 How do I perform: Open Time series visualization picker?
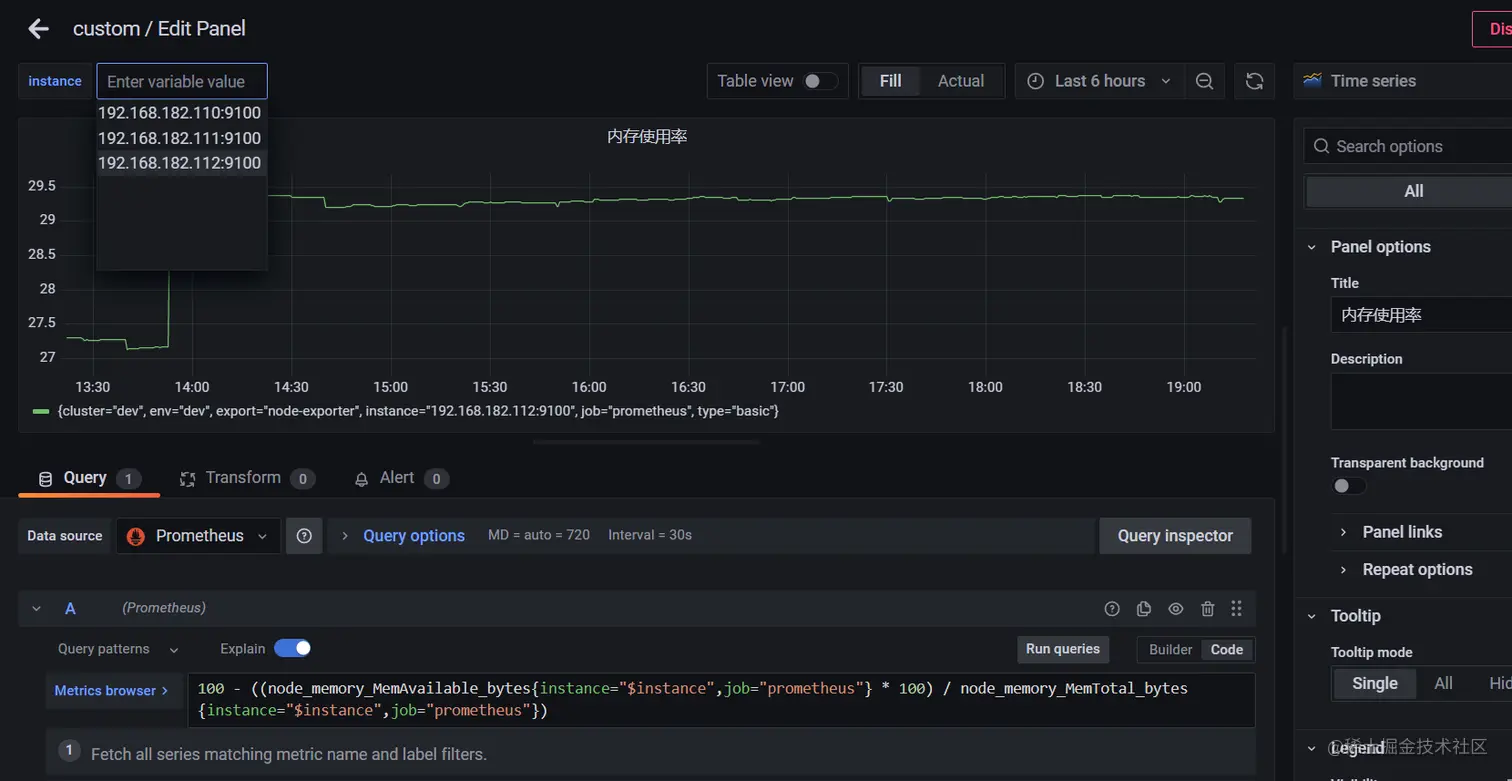(x=1403, y=81)
